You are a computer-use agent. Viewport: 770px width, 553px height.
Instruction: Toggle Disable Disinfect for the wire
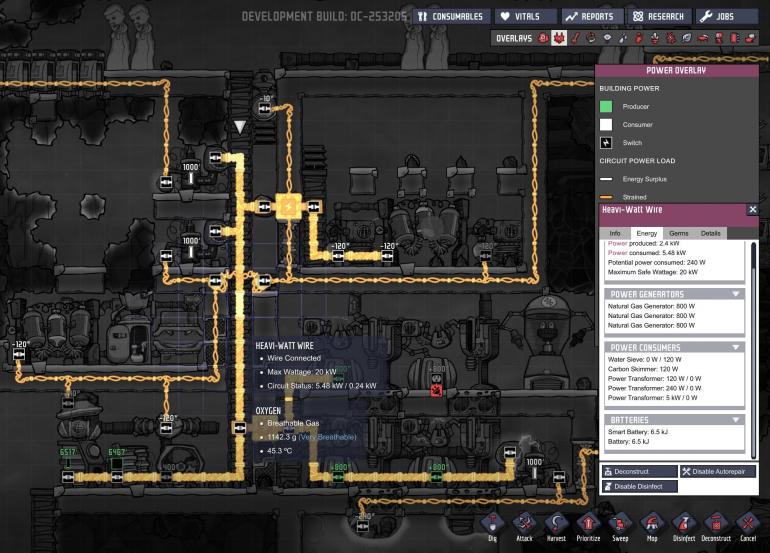[x=640, y=486]
